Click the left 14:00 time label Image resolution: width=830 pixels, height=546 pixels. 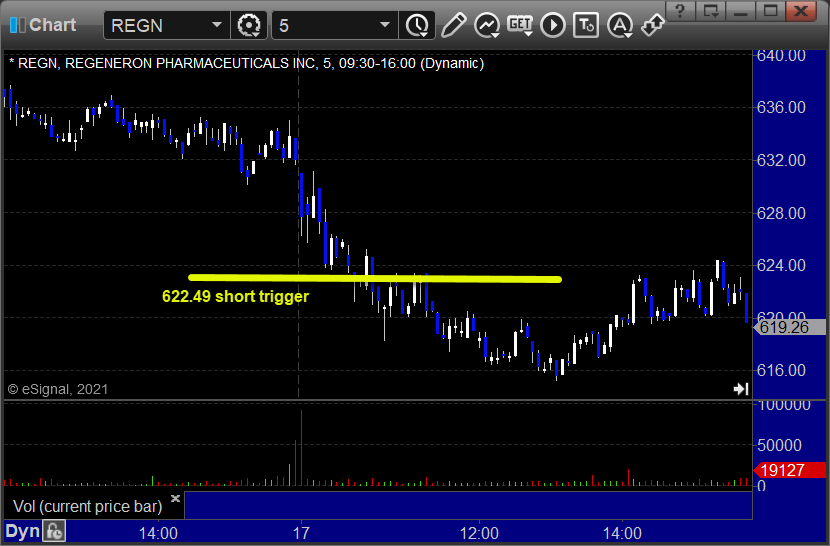coord(158,533)
